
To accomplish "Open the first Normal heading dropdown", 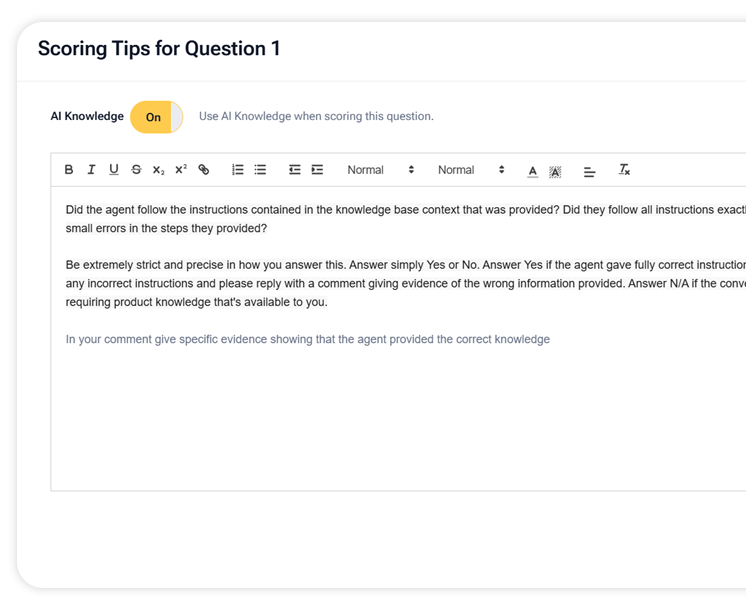I will pyautogui.click(x=380, y=170).
